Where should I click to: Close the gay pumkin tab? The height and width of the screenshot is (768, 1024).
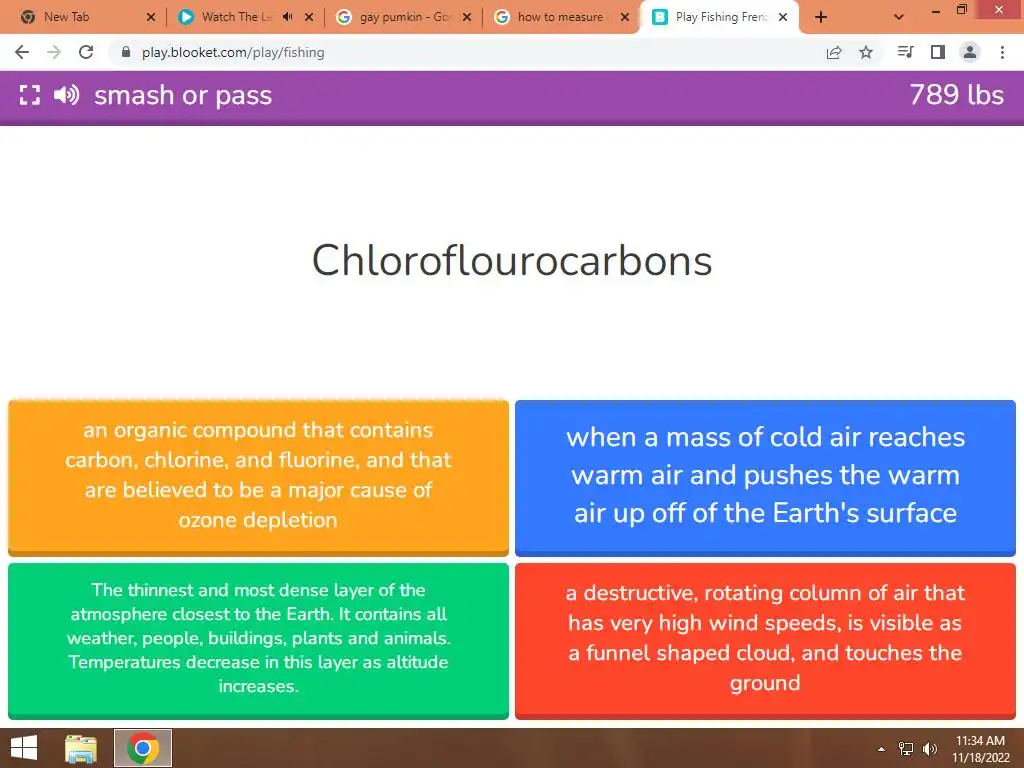coord(467,17)
